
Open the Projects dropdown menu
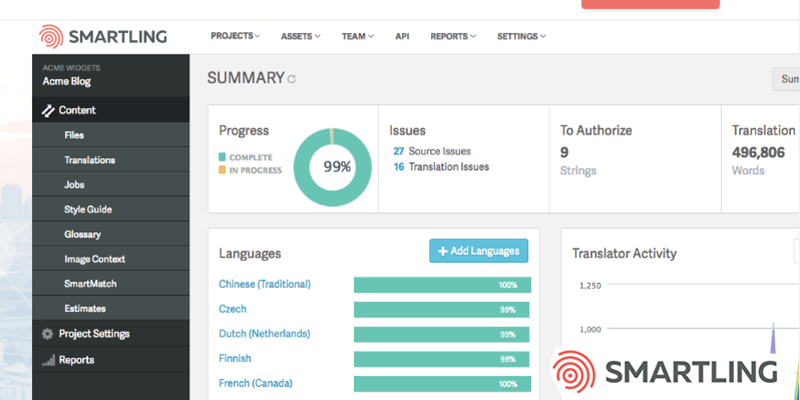[x=234, y=36]
